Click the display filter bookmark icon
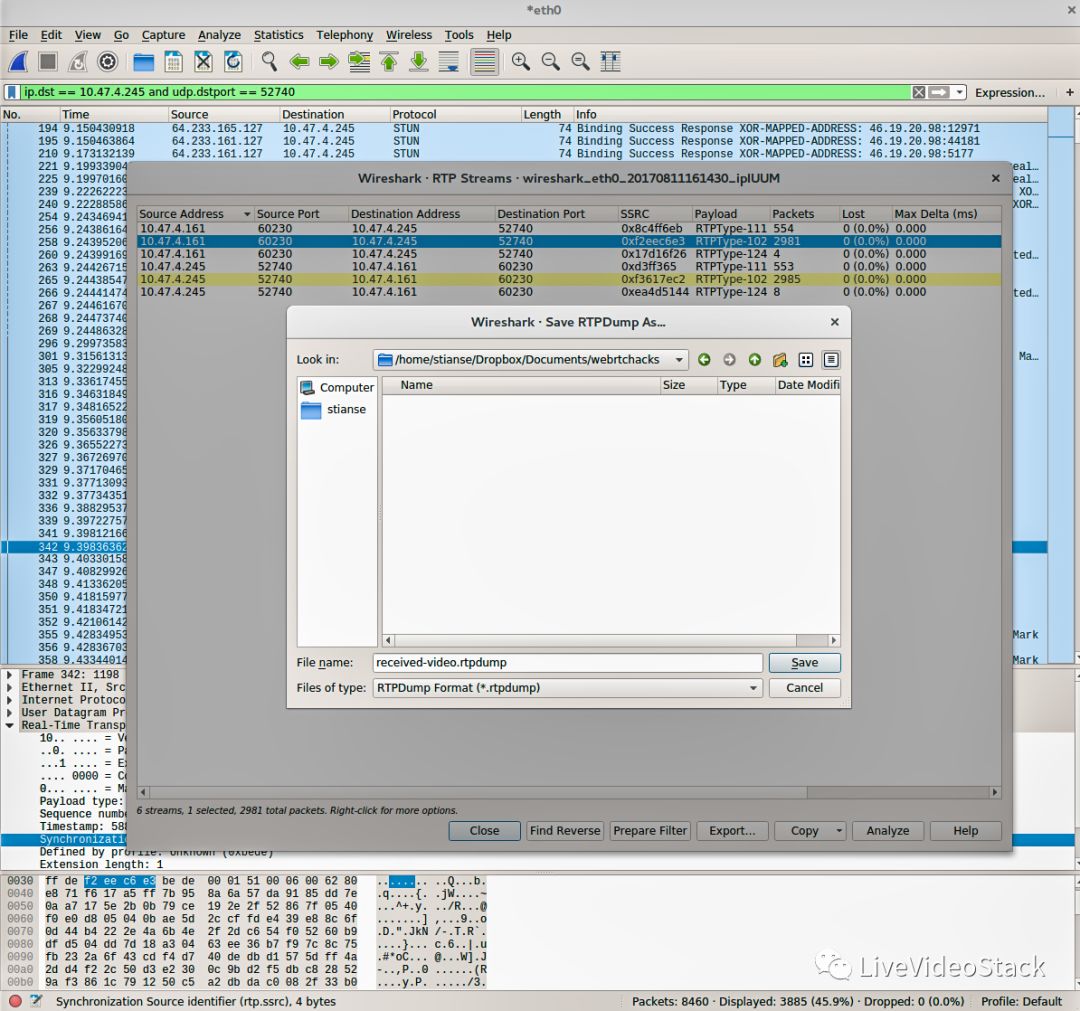1080x1011 pixels. click(12, 92)
